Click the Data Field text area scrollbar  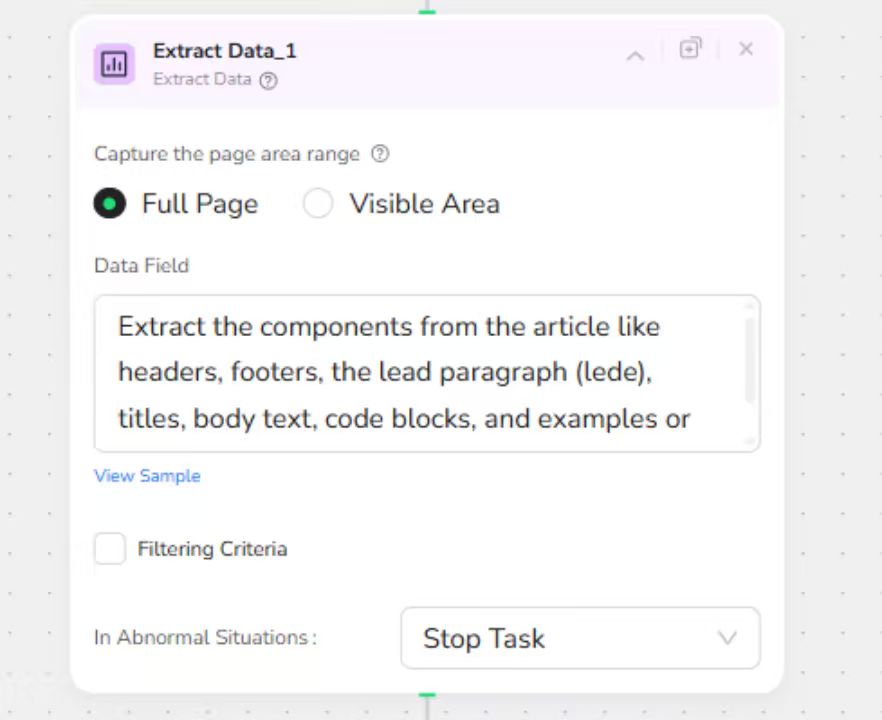[750, 360]
